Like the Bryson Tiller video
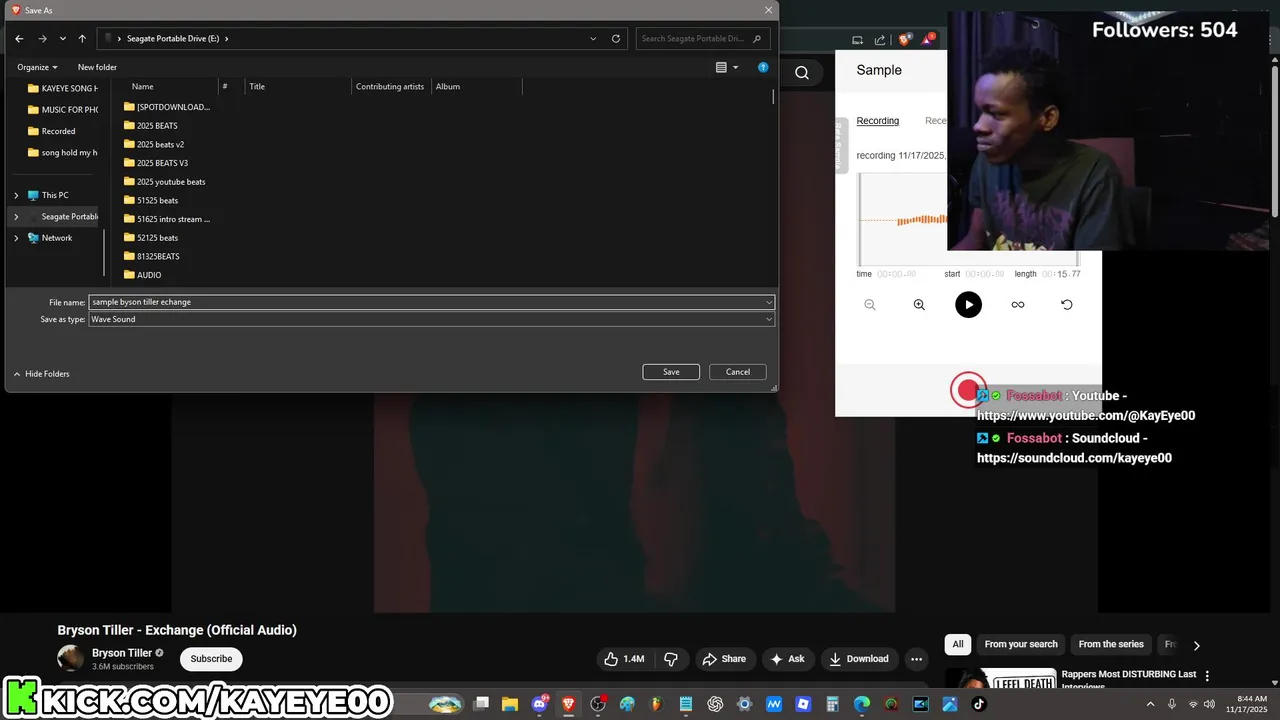The height and width of the screenshot is (720, 1280). 624,659
